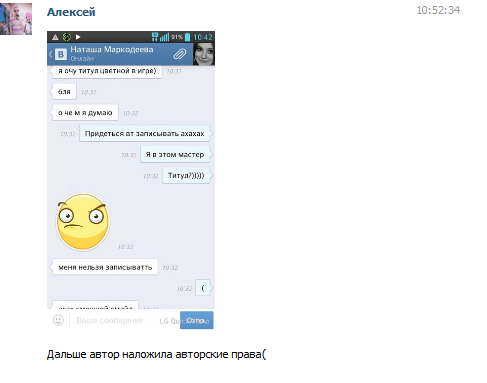Tap the paperclip attachment icon
Screen dimensions: 487x383
click(x=180, y=54)
